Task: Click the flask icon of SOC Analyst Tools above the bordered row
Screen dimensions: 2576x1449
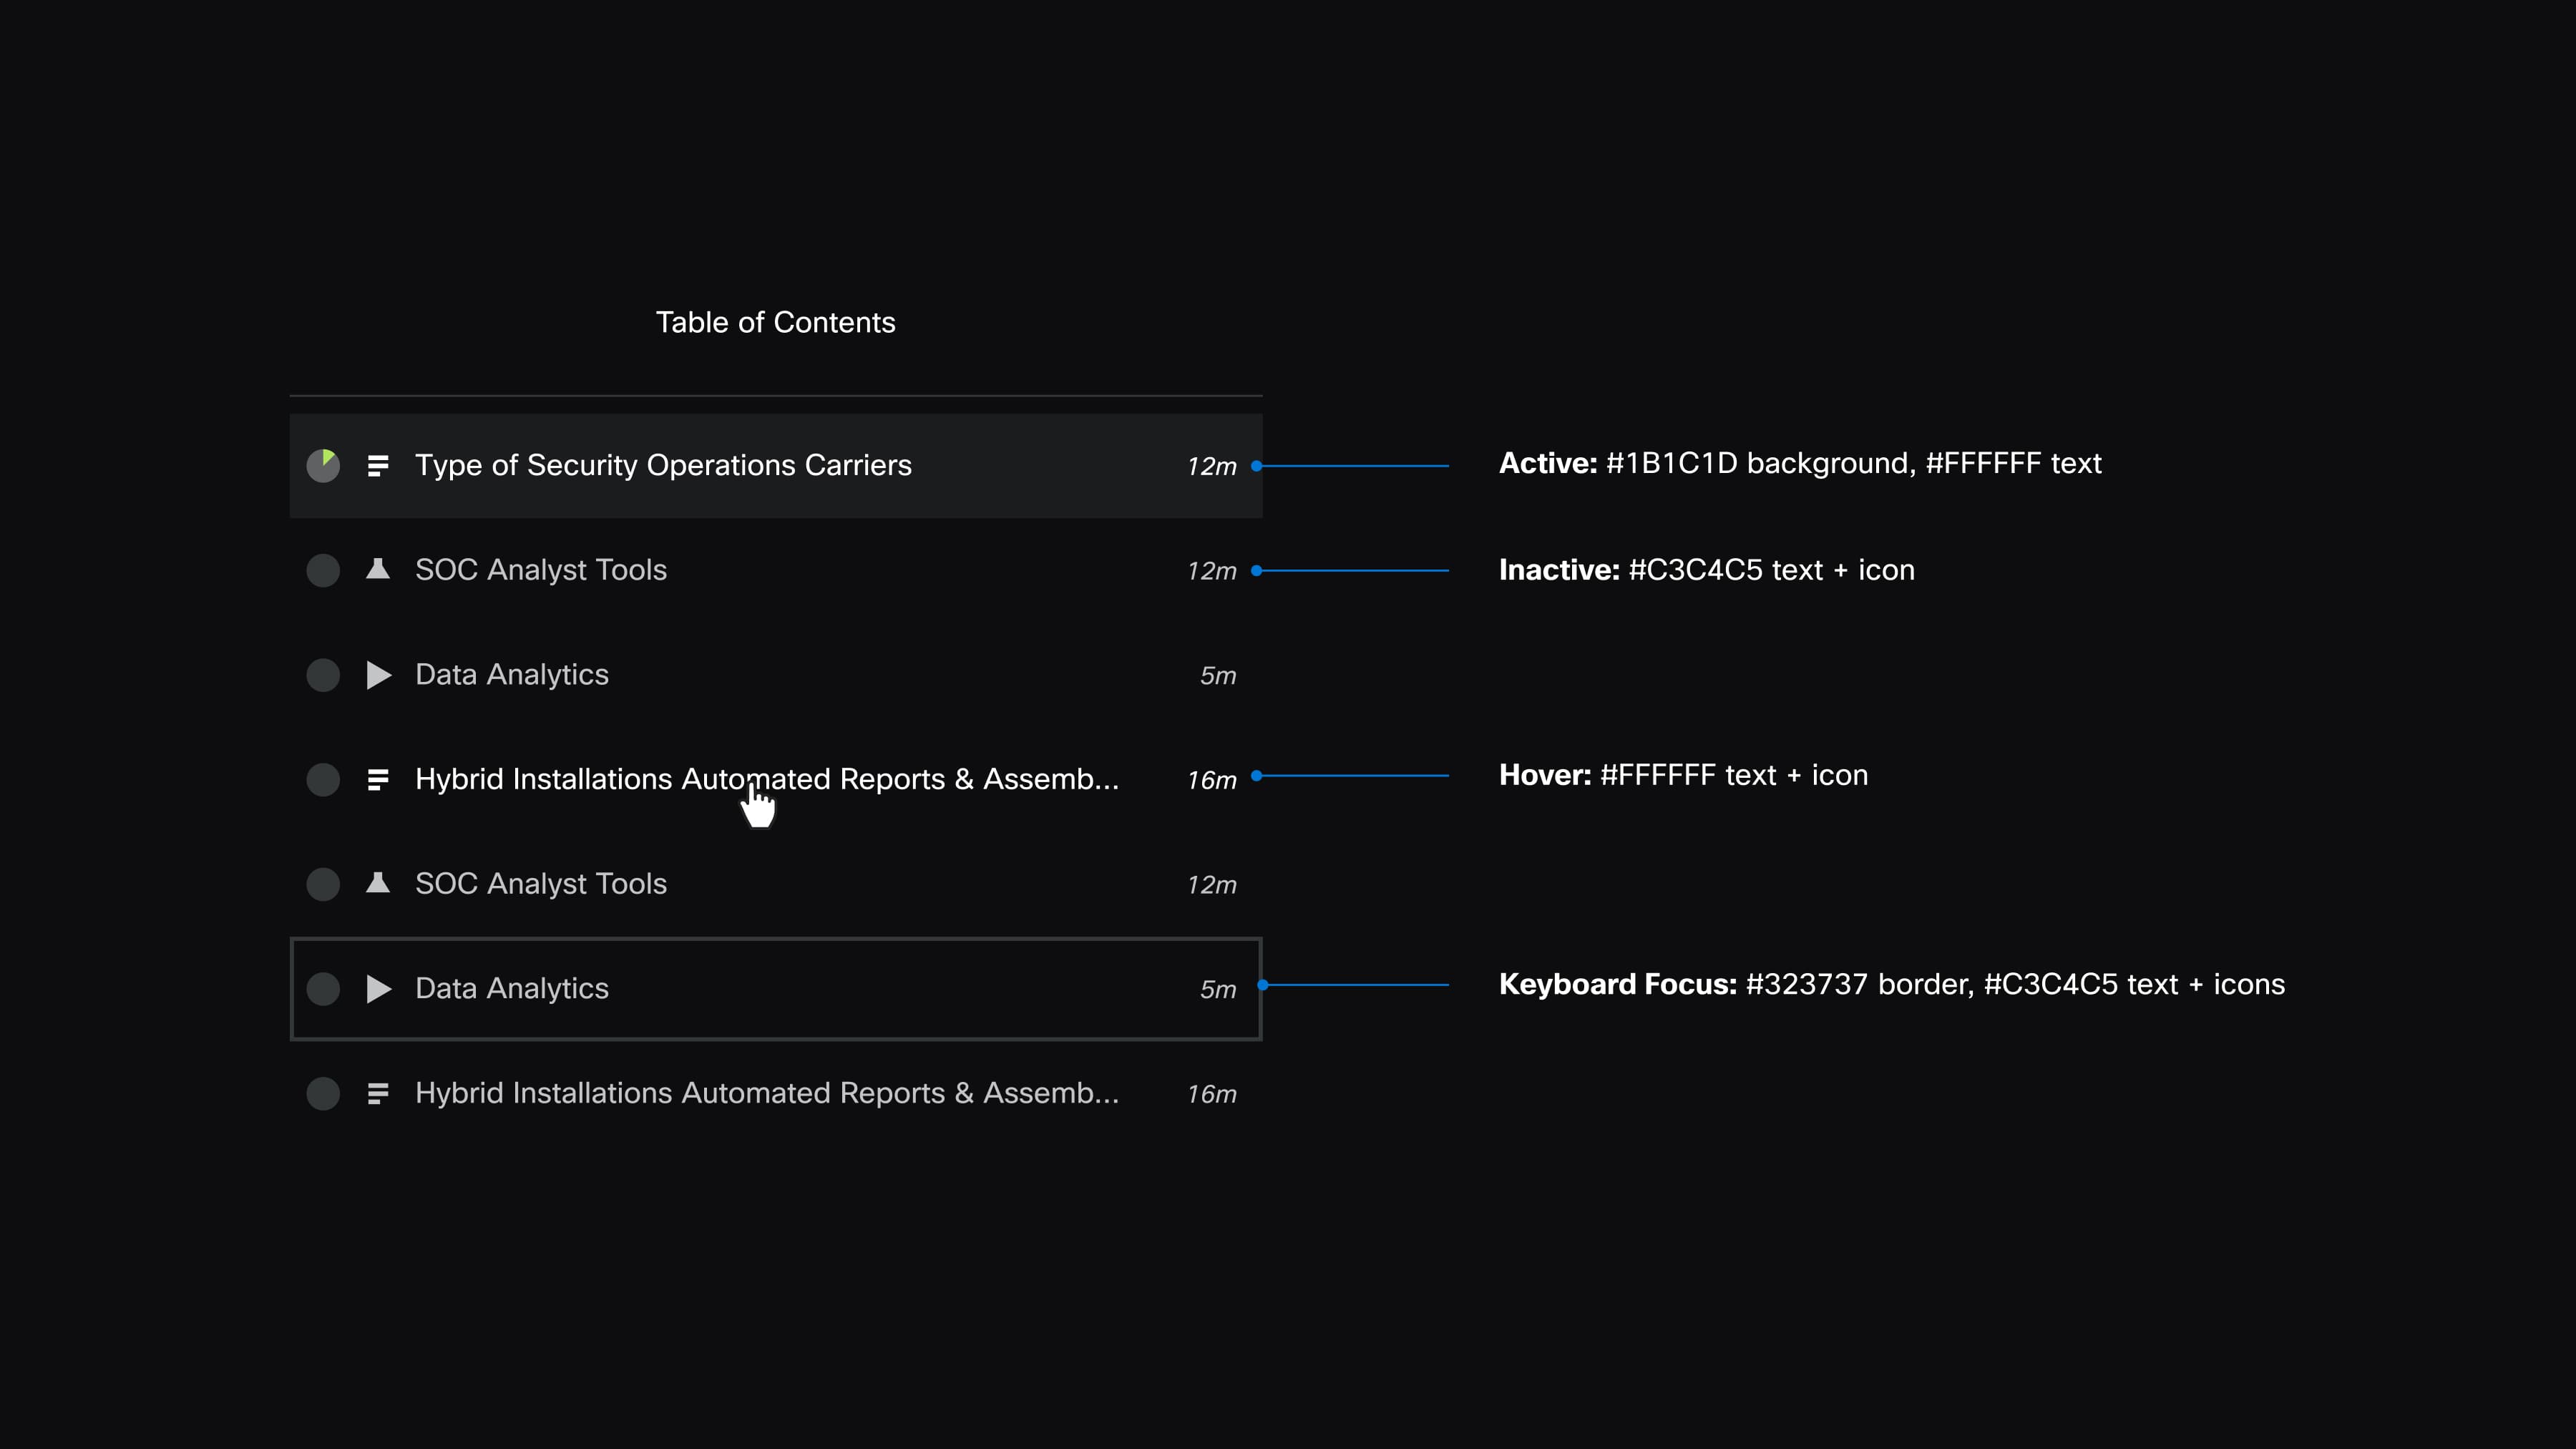Action: [x=377, y=882]
